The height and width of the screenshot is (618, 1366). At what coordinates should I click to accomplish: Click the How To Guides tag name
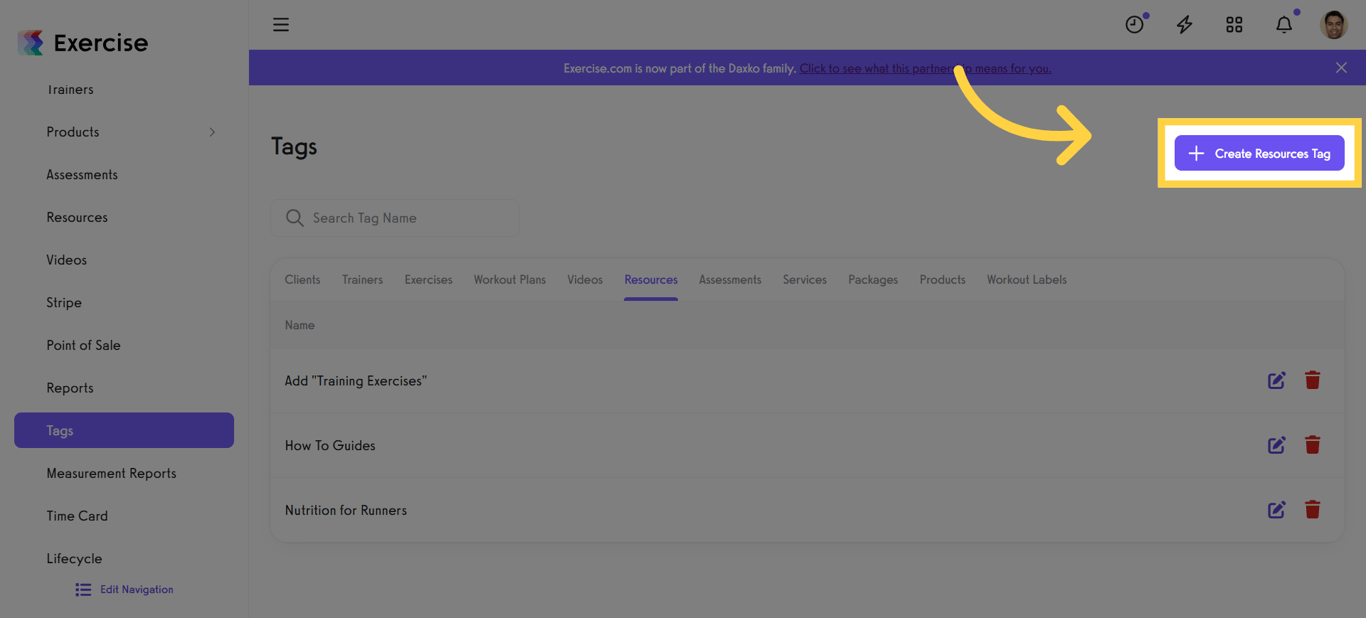[330, 446]
